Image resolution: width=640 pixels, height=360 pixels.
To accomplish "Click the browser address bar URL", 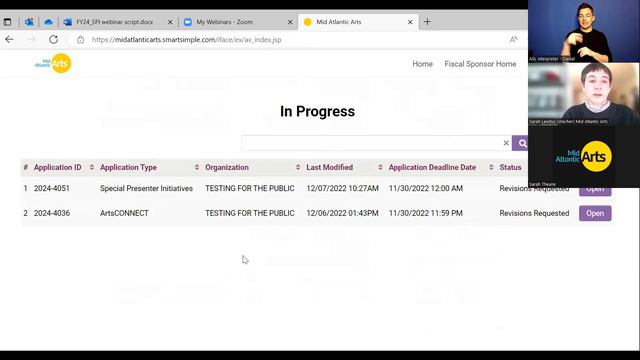I will [187, 40].
